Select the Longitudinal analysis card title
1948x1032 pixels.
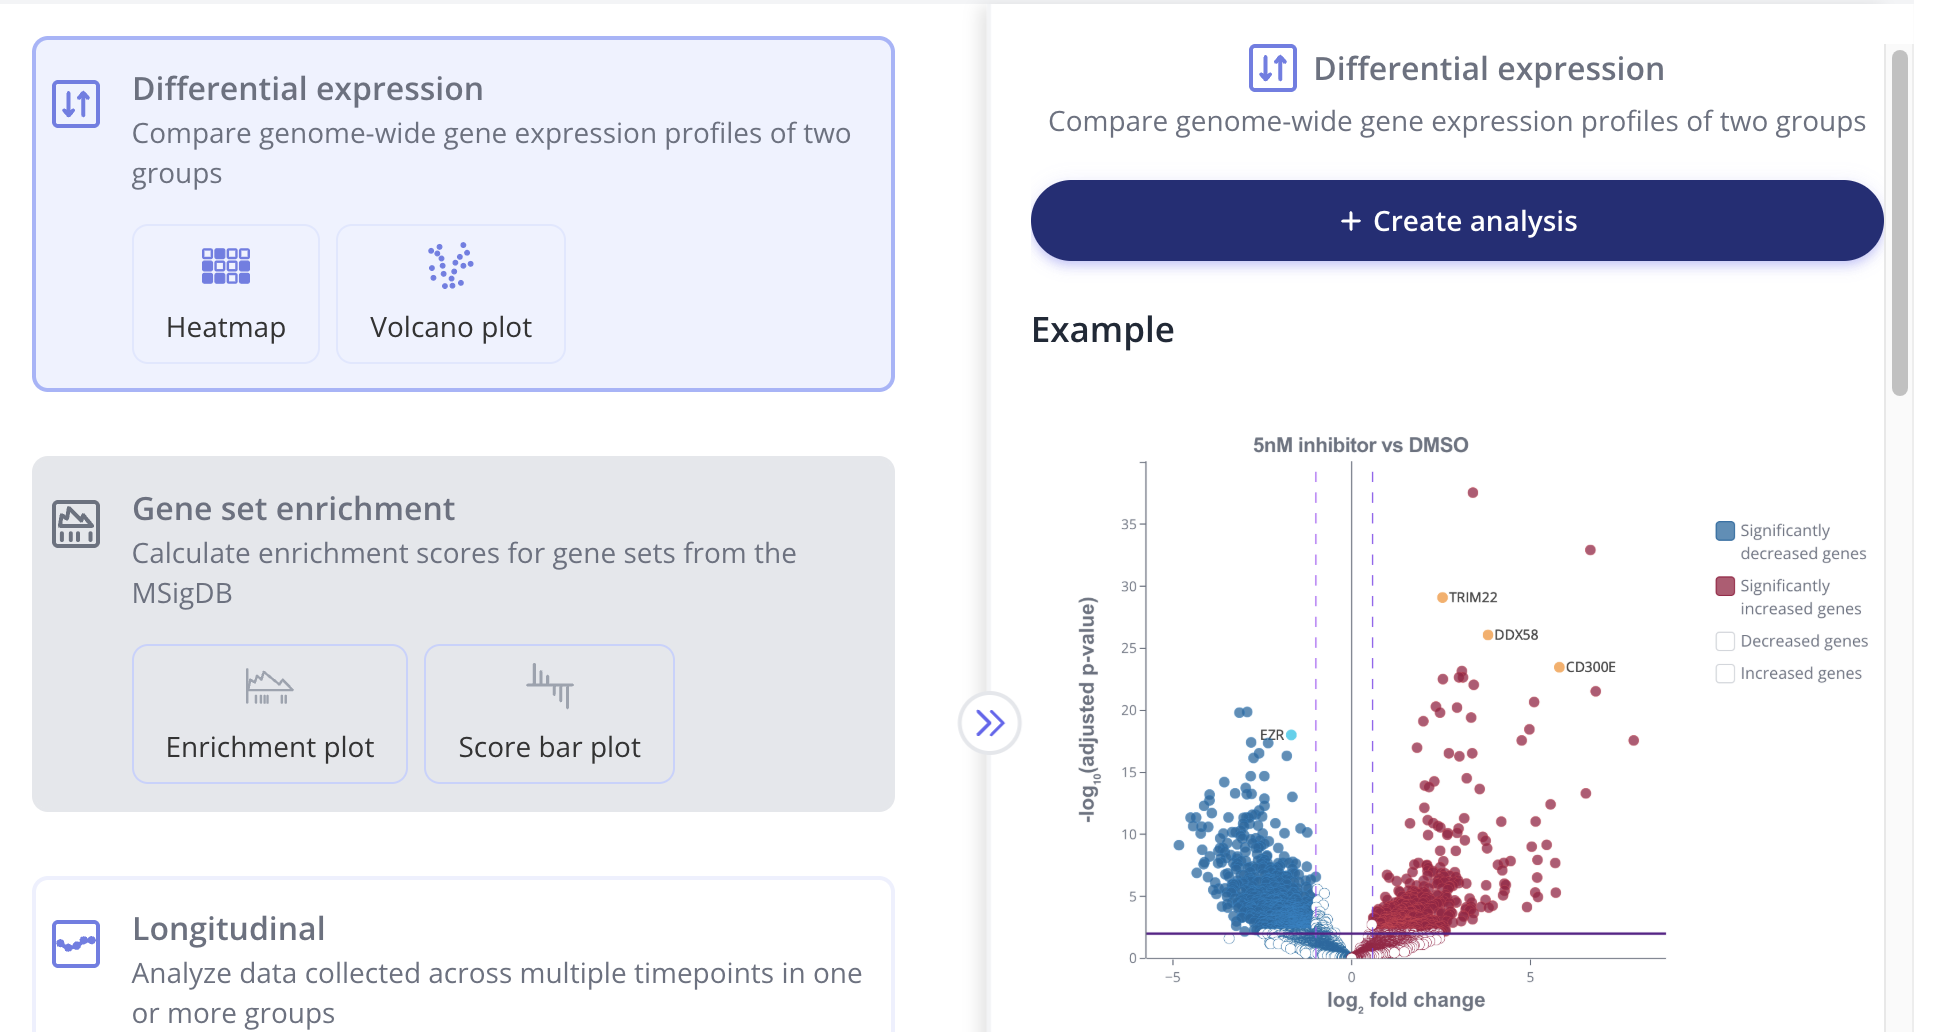229,929
